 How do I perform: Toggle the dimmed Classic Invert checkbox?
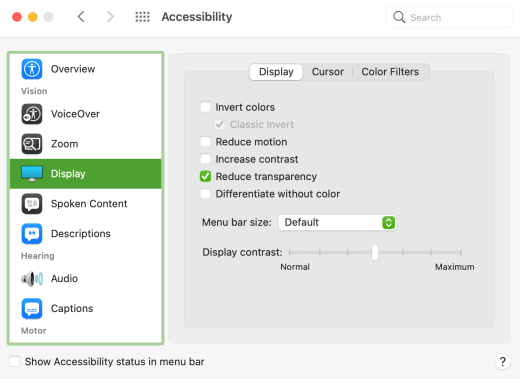tap(220, 124)
